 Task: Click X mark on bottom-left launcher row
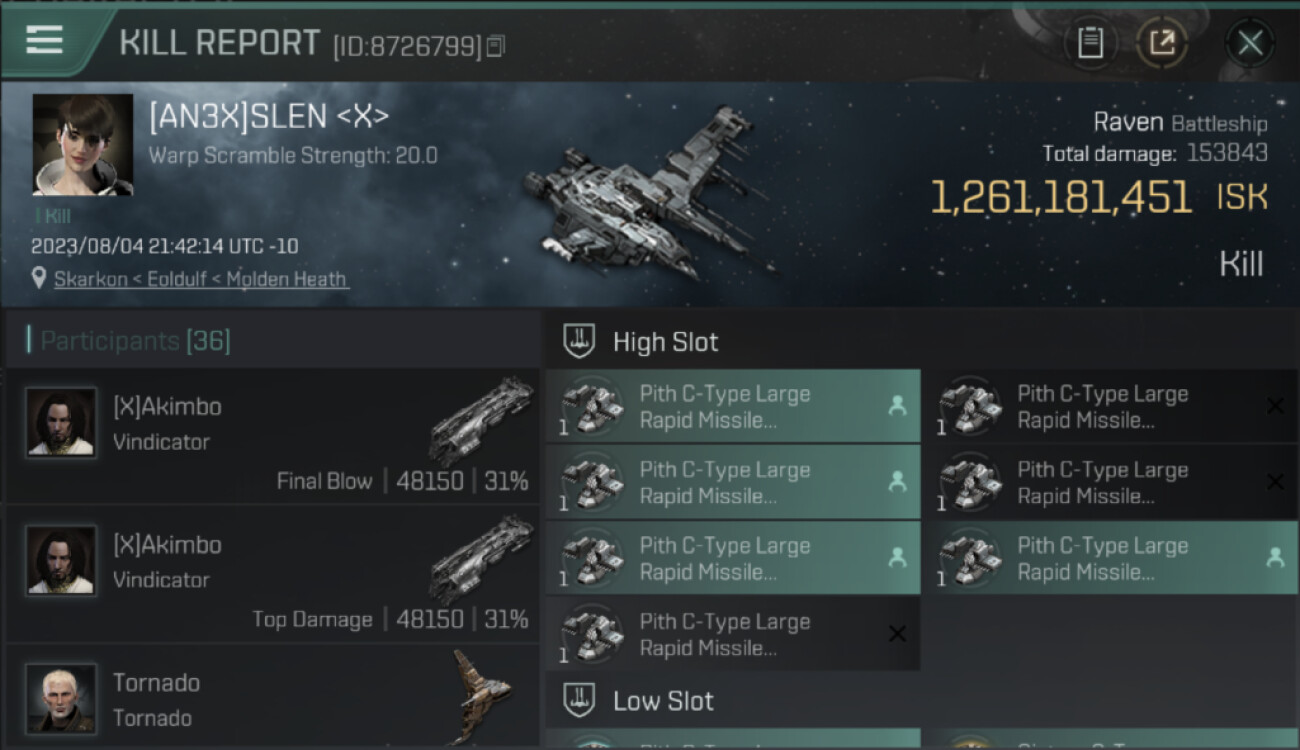[897, 634]
